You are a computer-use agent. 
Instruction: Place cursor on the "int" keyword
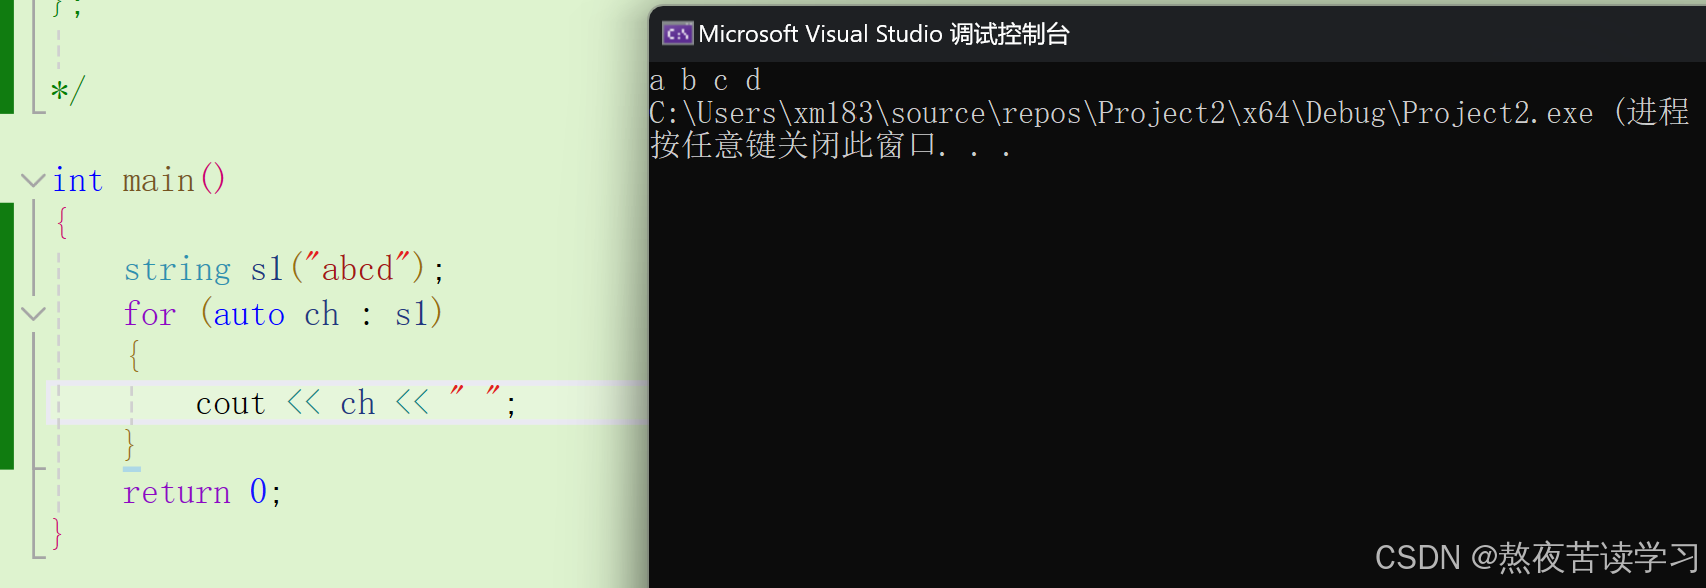pos(77,181)
